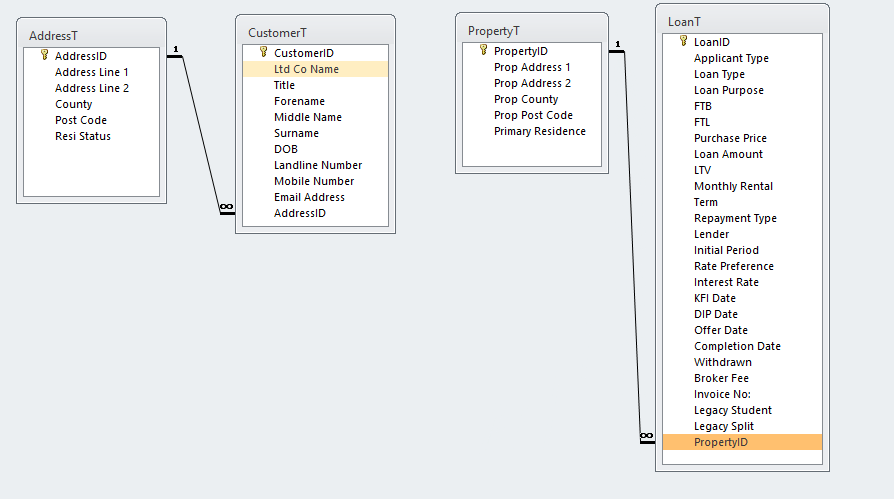Select the AddressT table title bar
The width and height of the screenshot is (894, 499).
click(x=91, y=35)
